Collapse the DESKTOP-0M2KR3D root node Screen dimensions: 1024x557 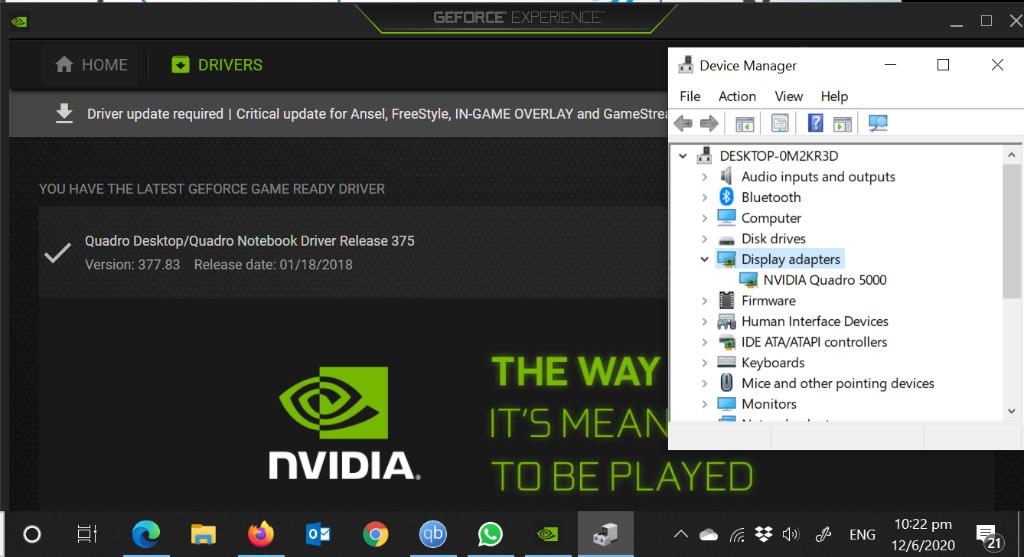(682, 156)
